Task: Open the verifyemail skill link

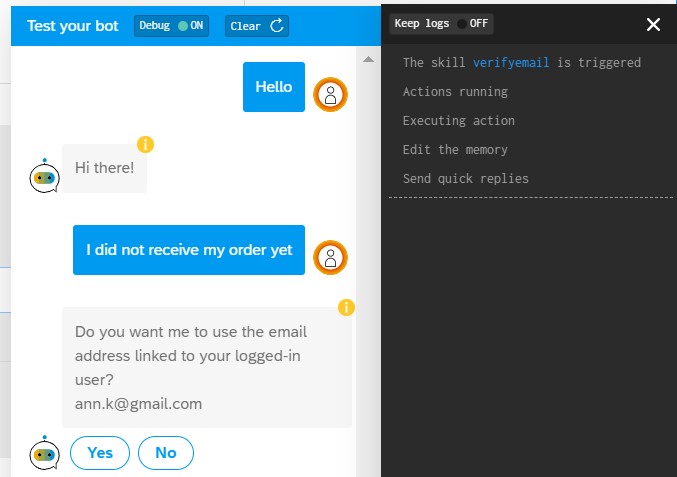Action: point(511,63)
